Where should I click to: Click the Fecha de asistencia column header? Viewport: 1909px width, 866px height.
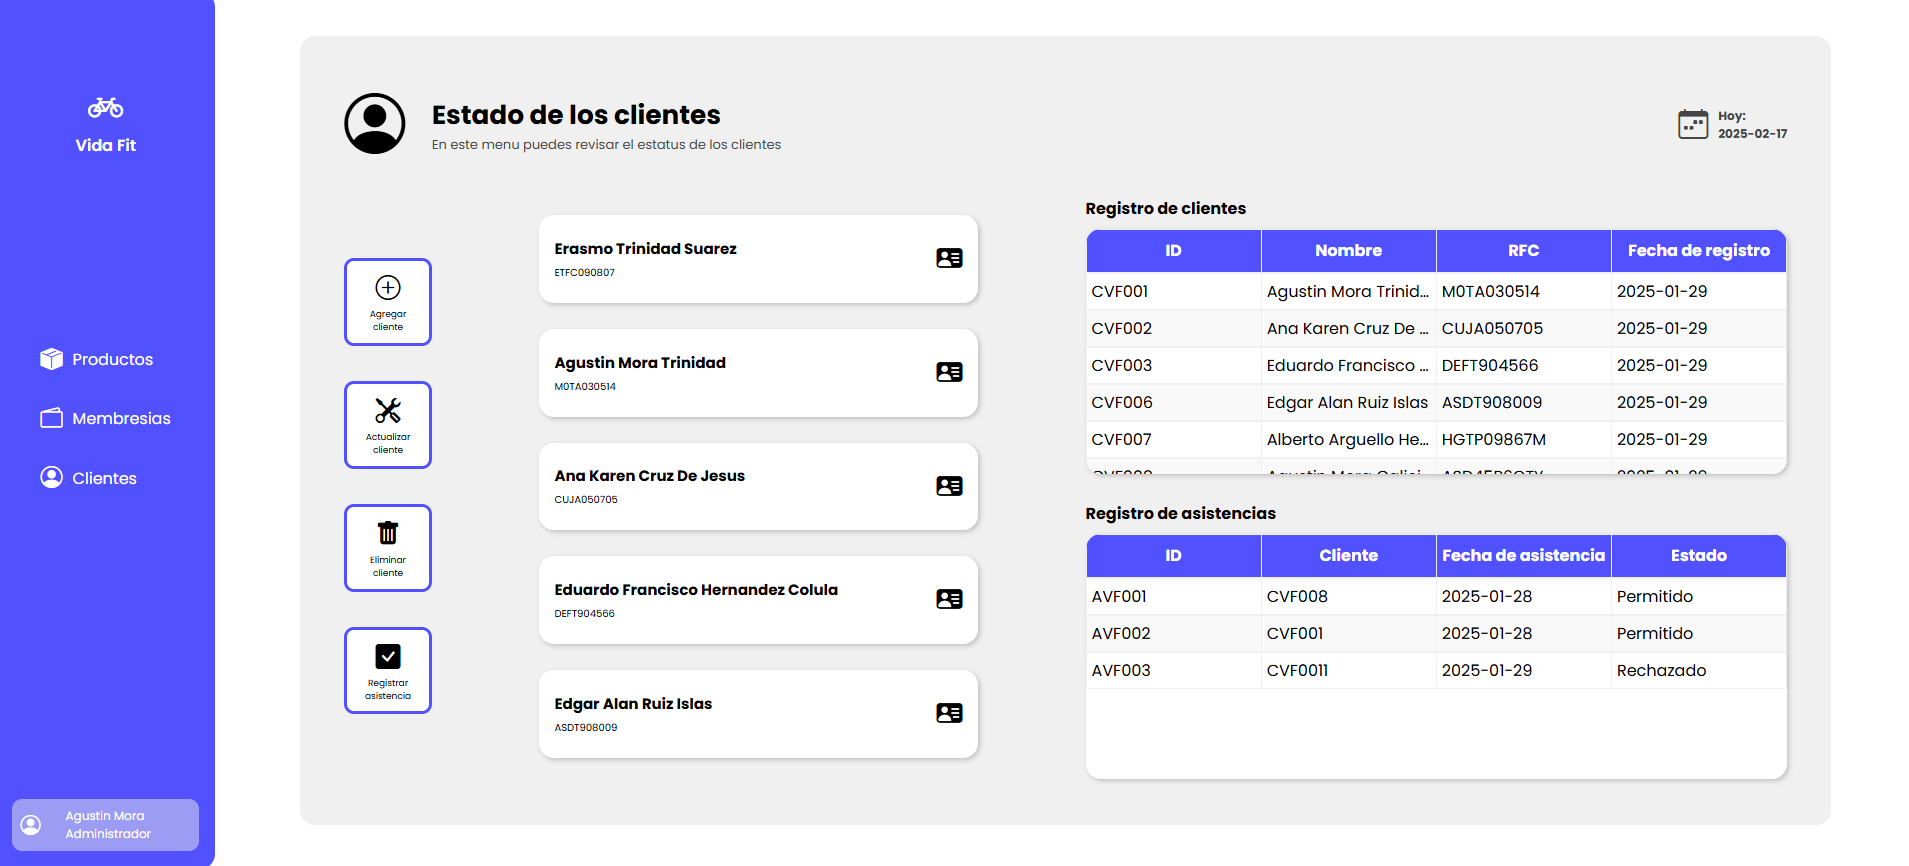[x=1523, y=556]
